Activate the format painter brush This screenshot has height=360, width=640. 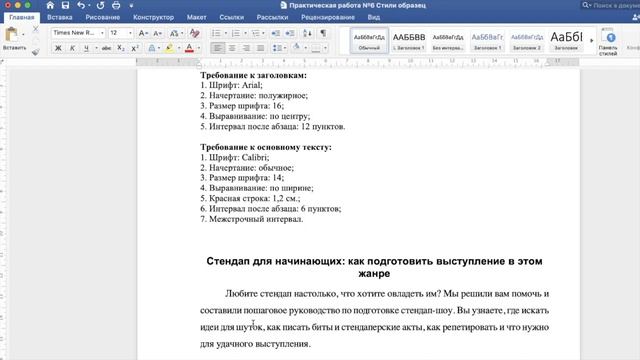point(36,52)
